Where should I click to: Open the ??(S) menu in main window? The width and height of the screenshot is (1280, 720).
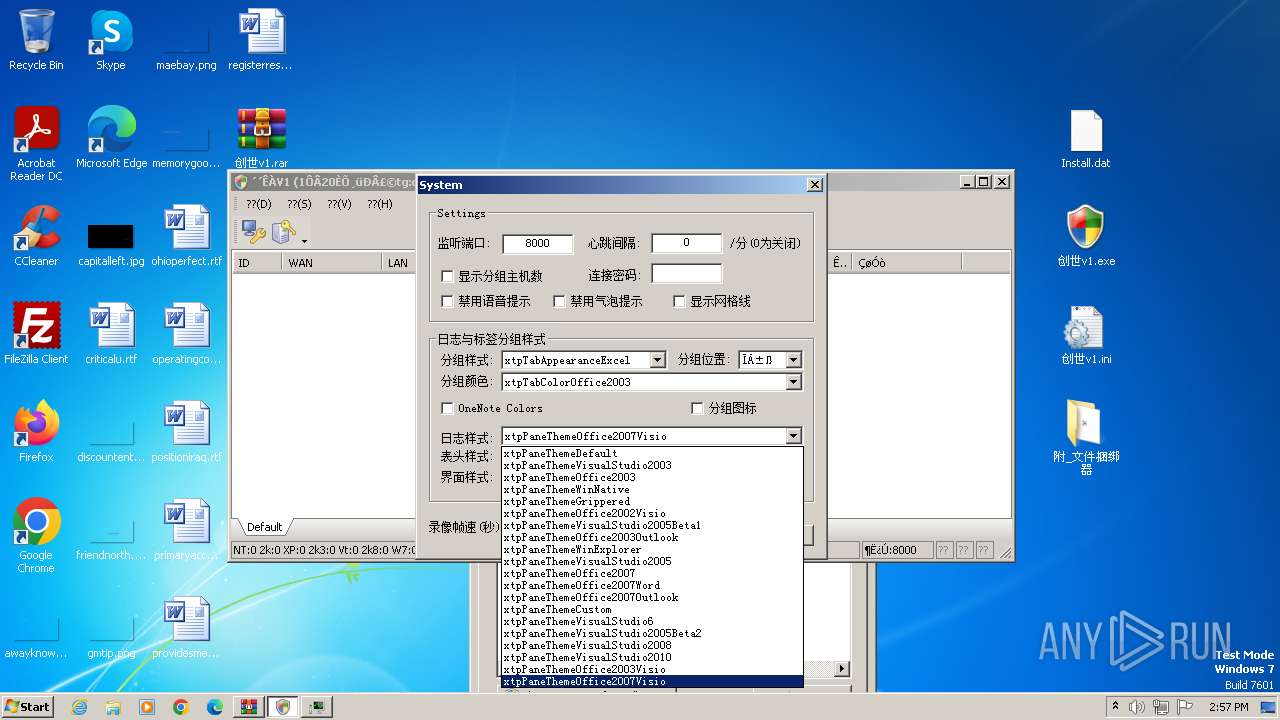[x=299, y=204]
